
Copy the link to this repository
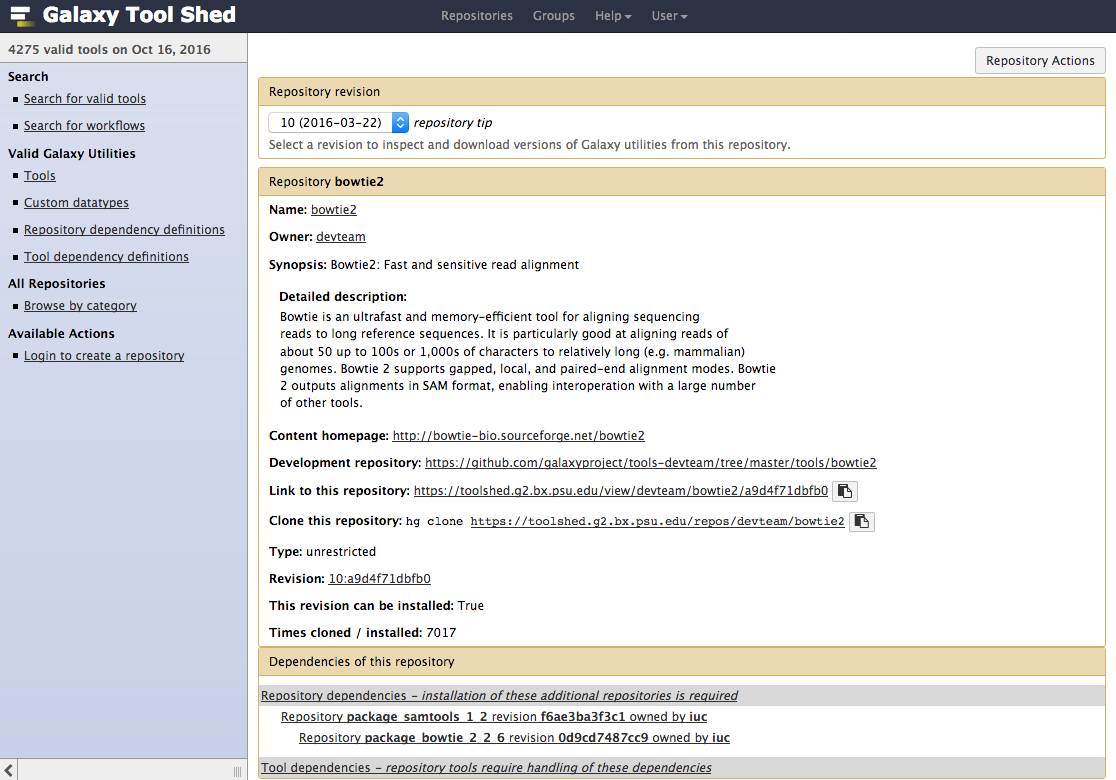(845, 491)
